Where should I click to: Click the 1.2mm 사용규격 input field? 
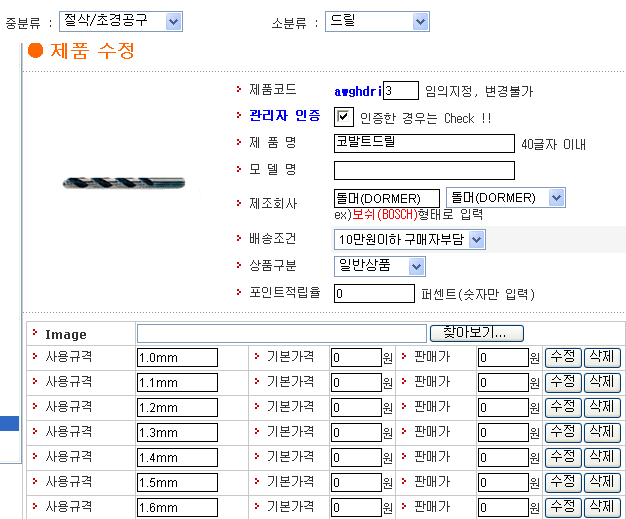tap(177, 407)
